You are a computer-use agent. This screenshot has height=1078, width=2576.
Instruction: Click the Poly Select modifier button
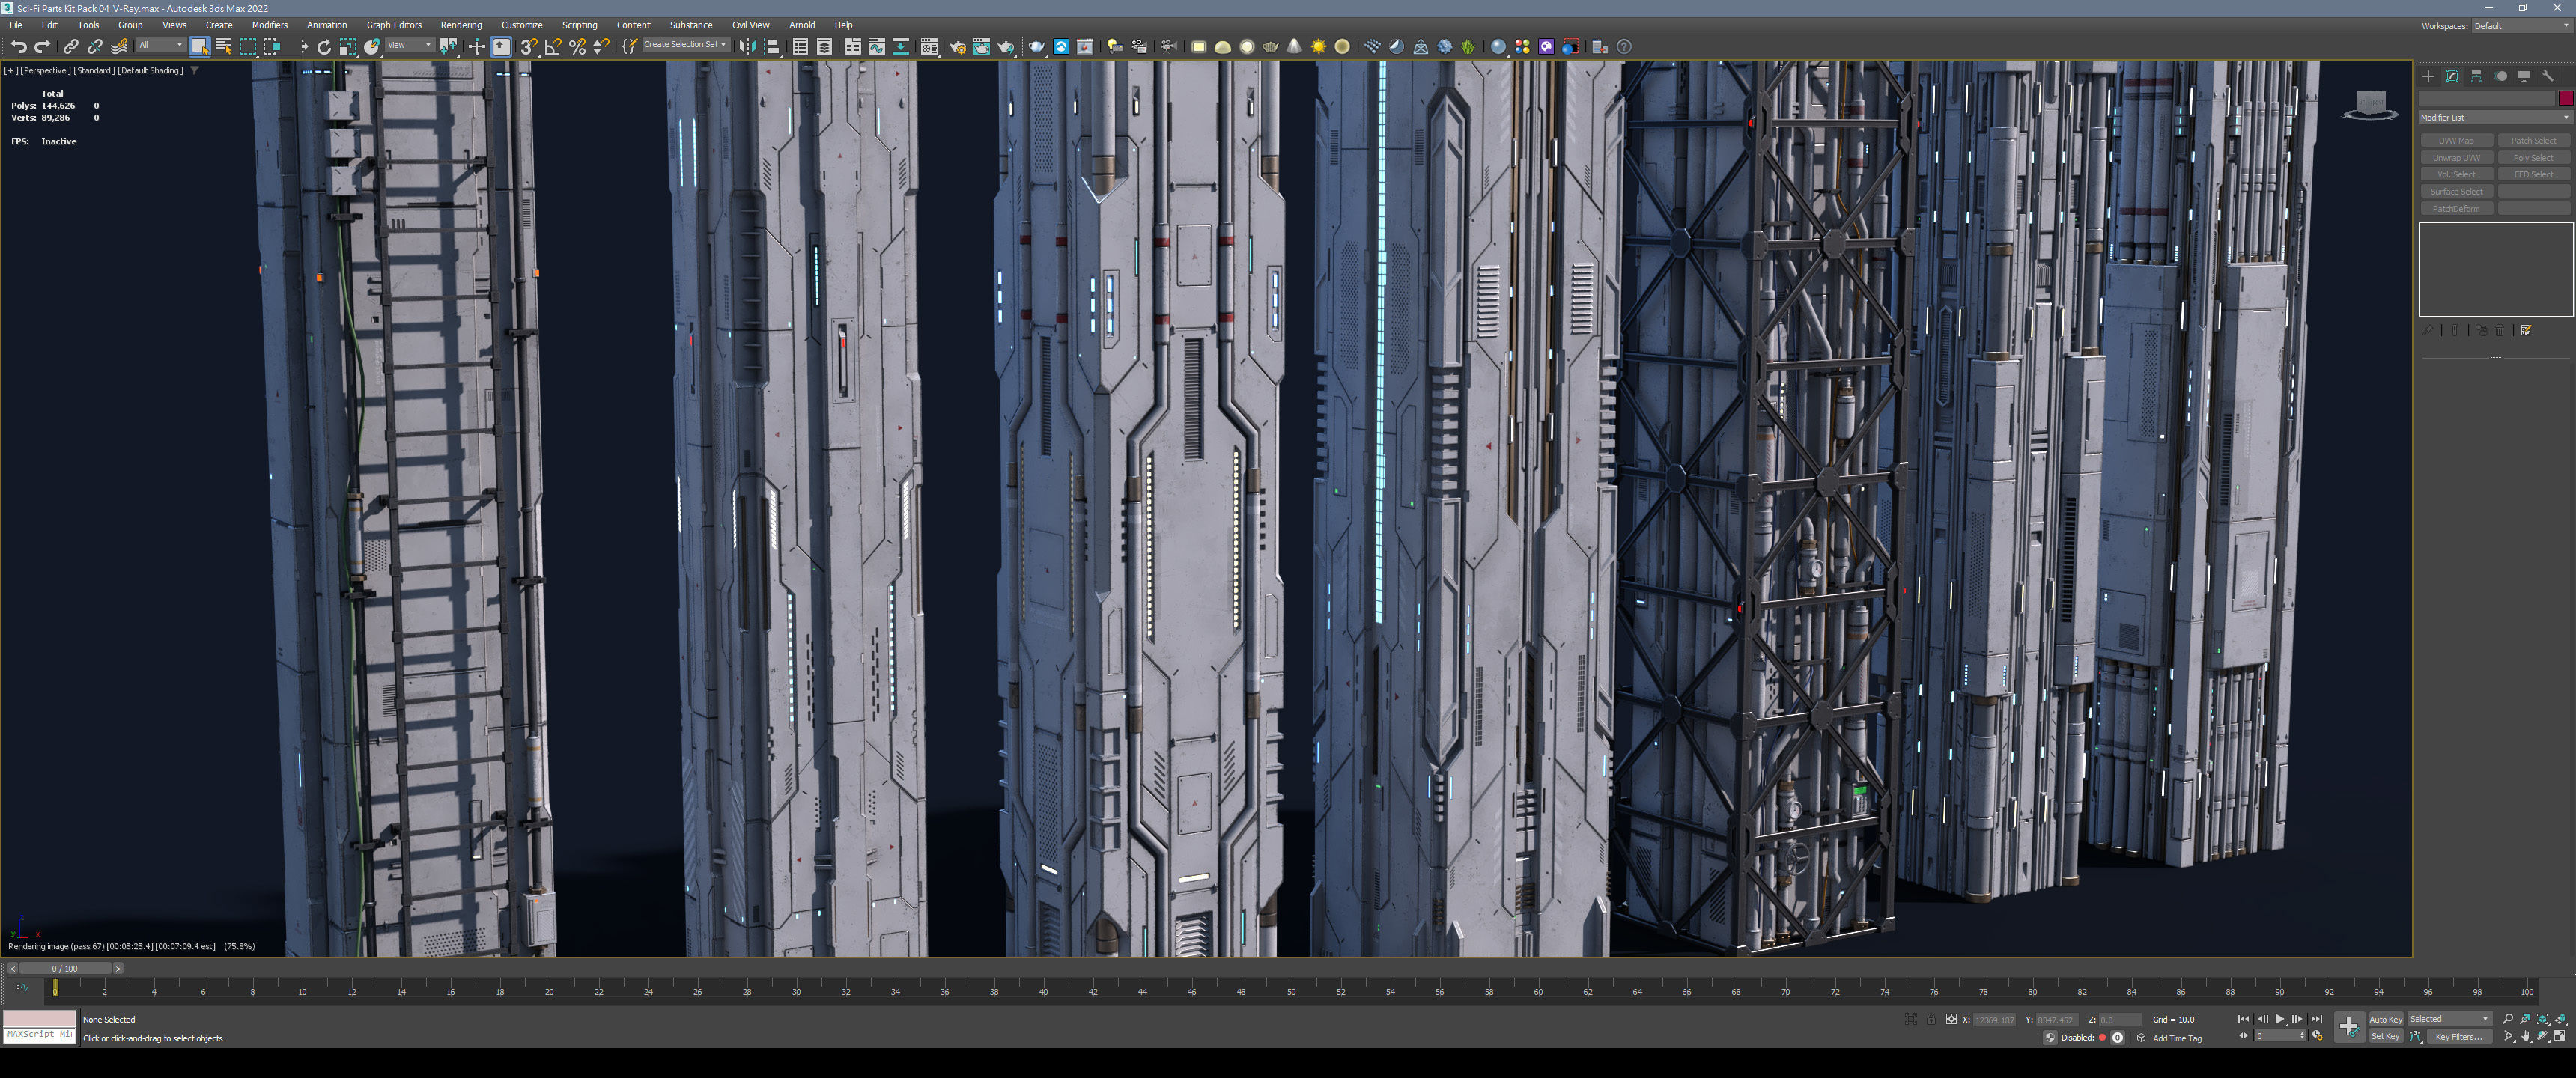(x=2533, y=158)
